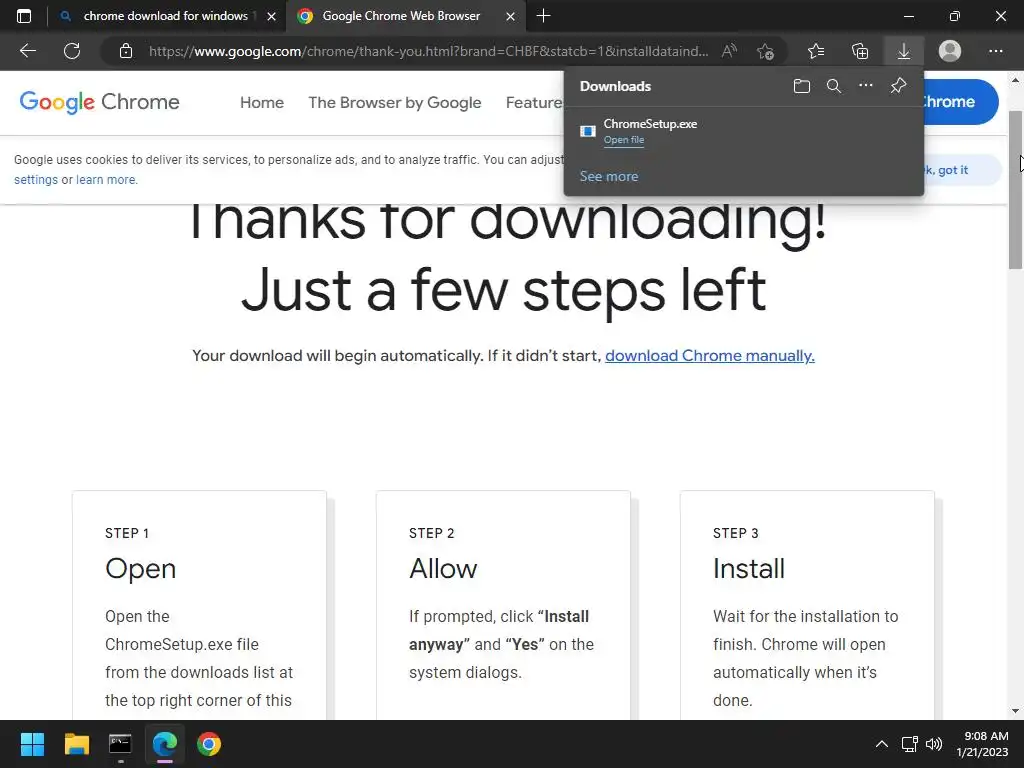Click Open file under ChromeSetup.exe
This screenshot has width=1024, height=768.
[x=624, y=140]
